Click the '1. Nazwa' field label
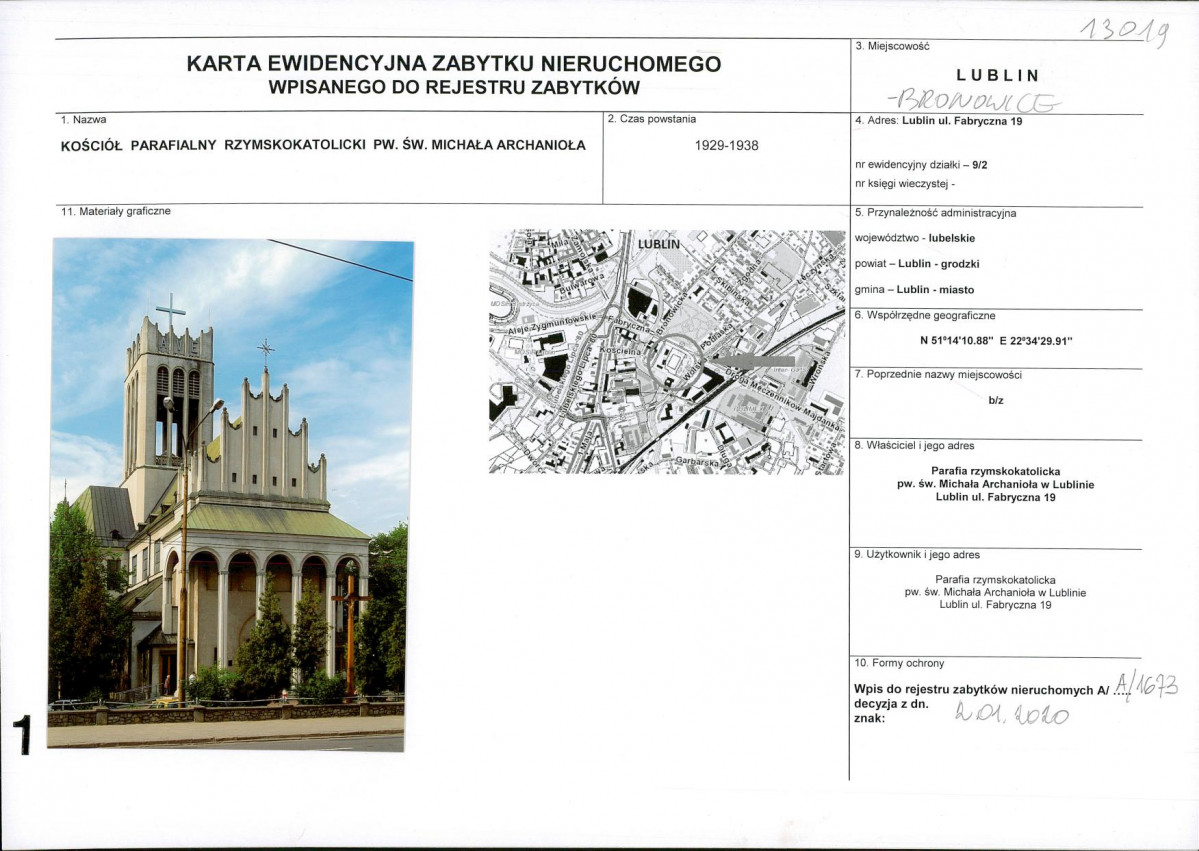1199x851 pixels. pos(83,119)
